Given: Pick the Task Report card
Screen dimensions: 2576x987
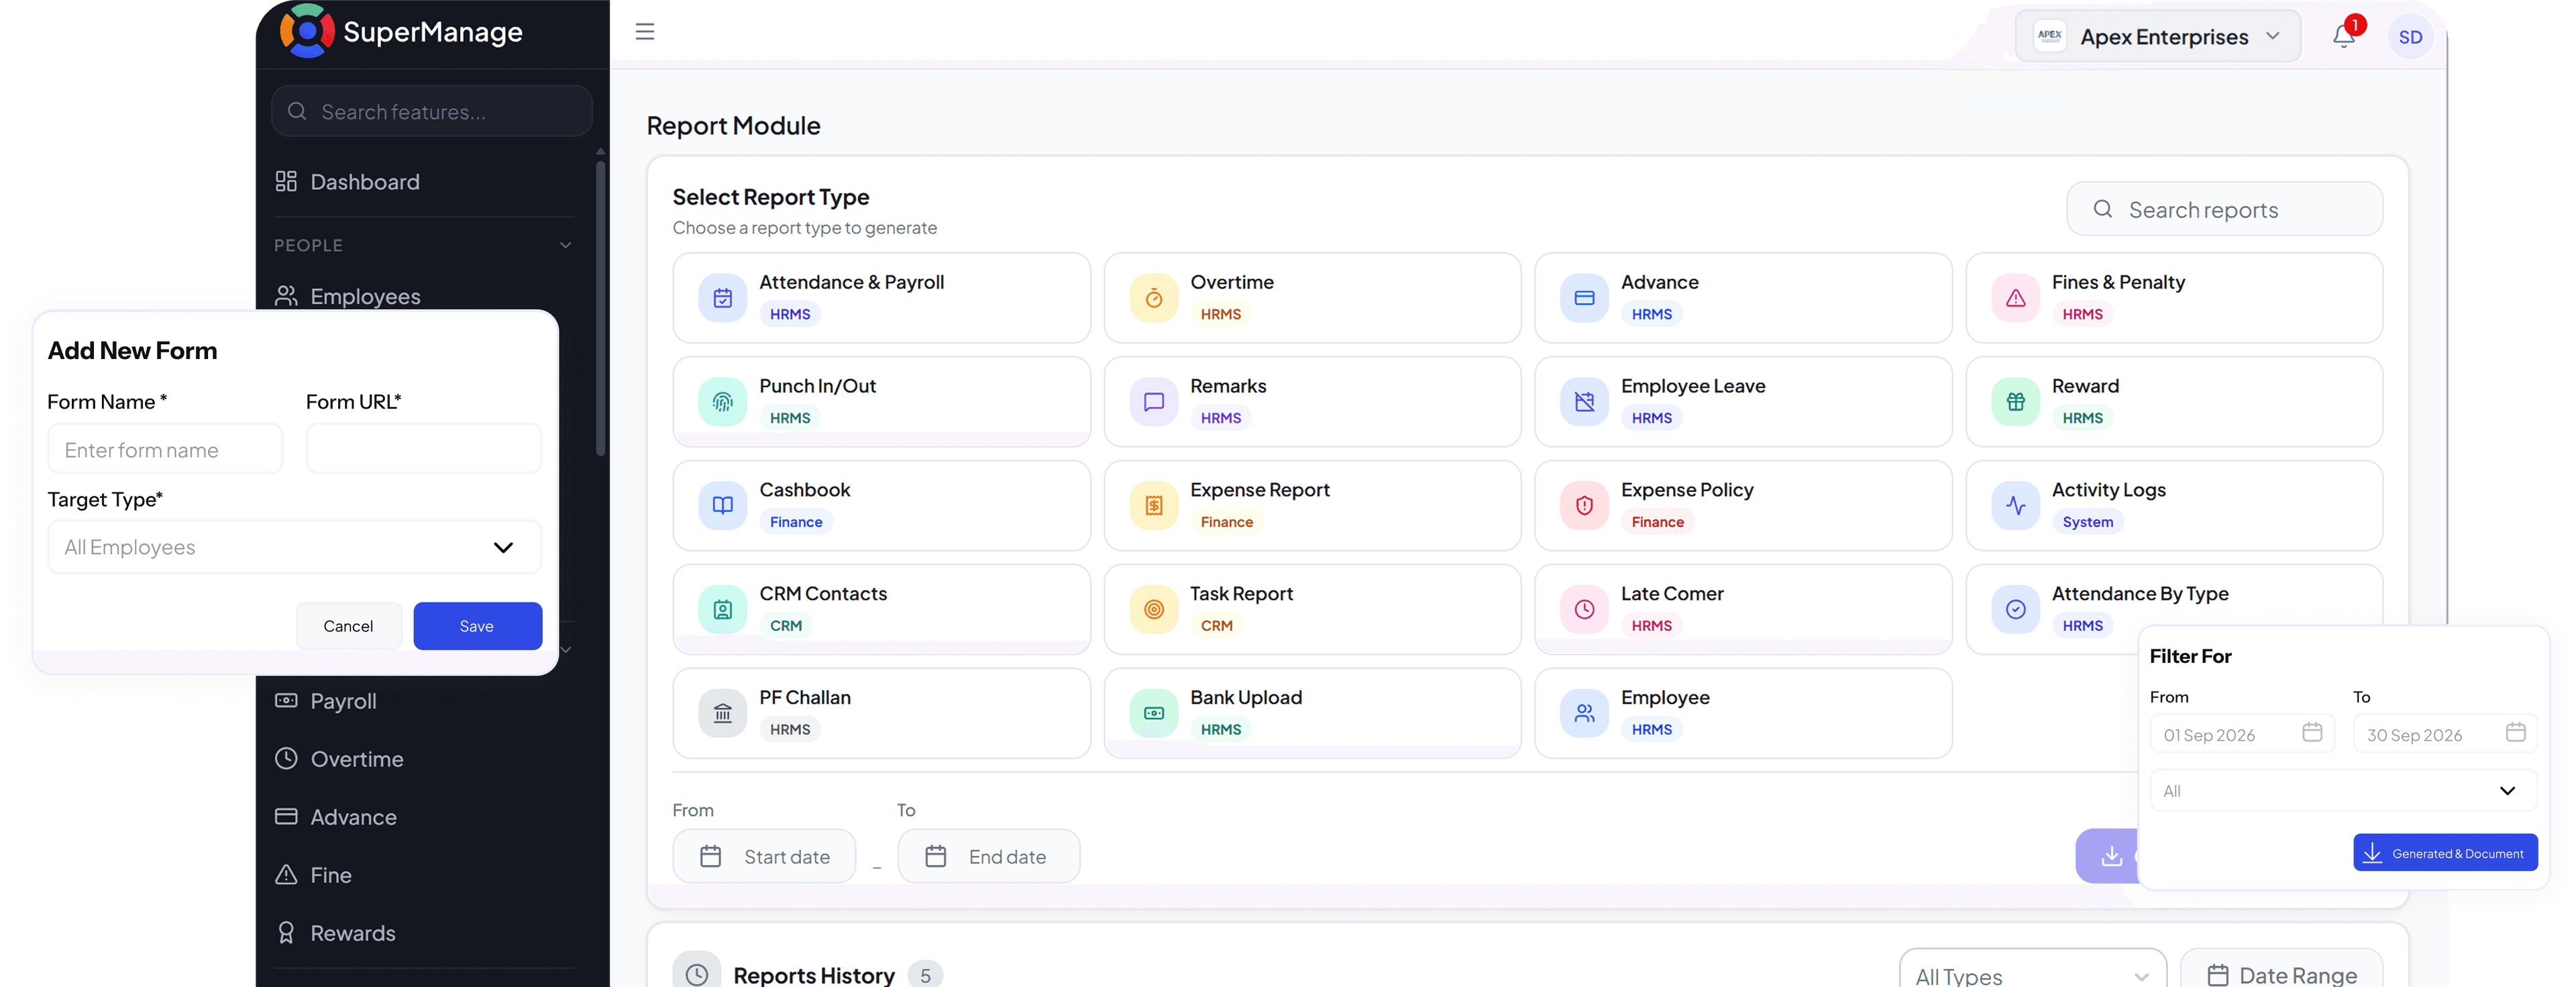Looking at the screenshot, I should click(1312, 610).
